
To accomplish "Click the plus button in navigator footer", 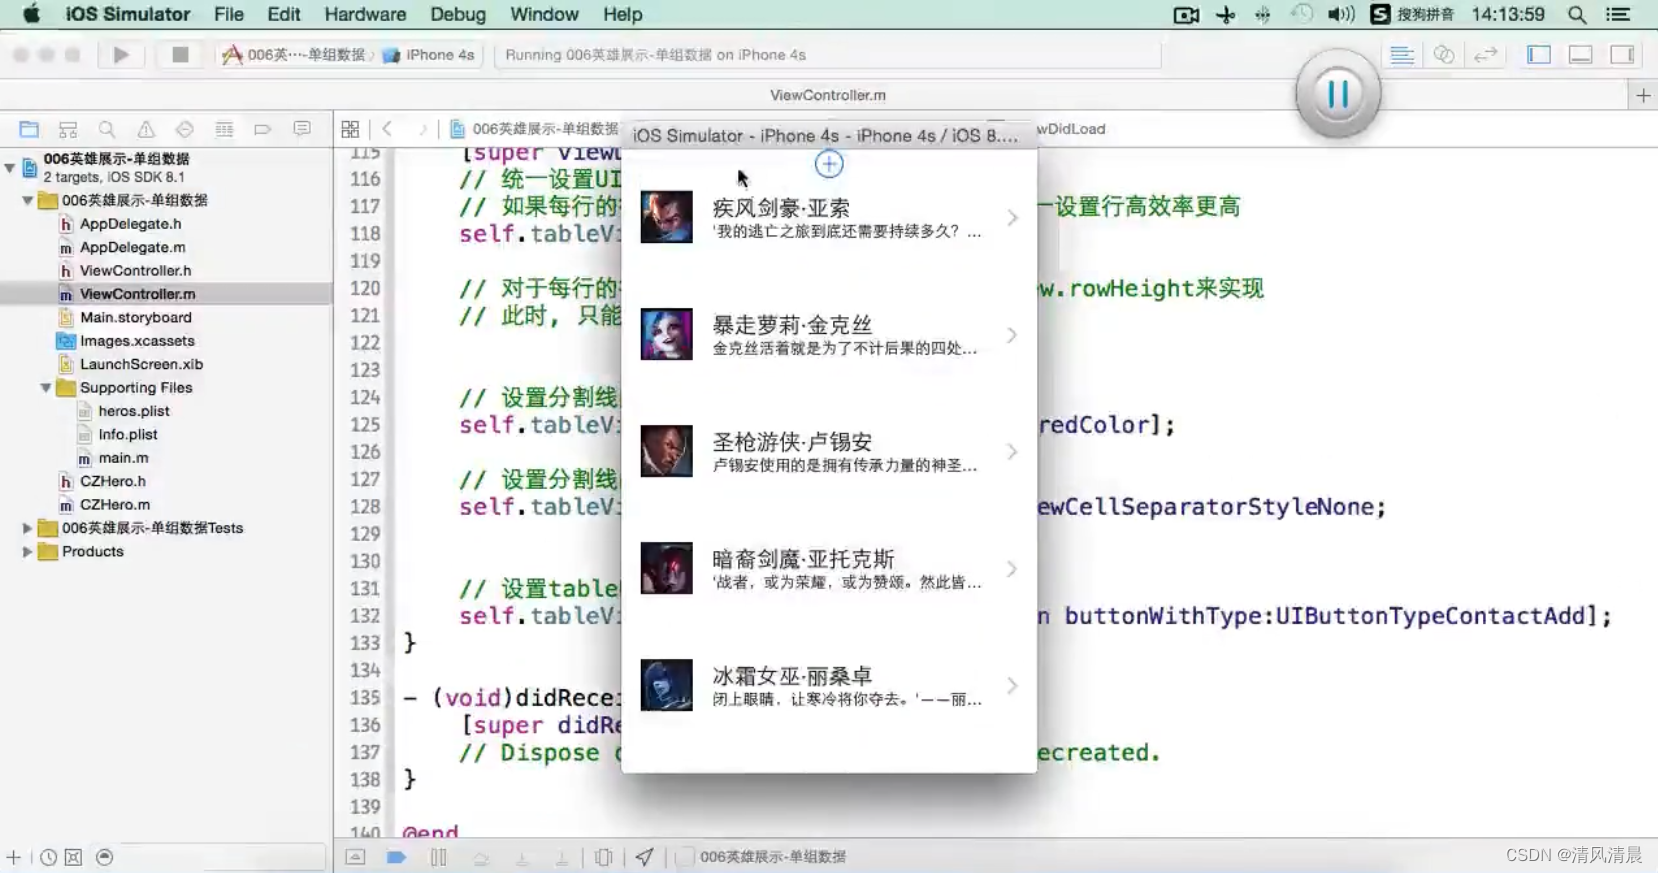I will pyautogui.click(x=13, y=857).
